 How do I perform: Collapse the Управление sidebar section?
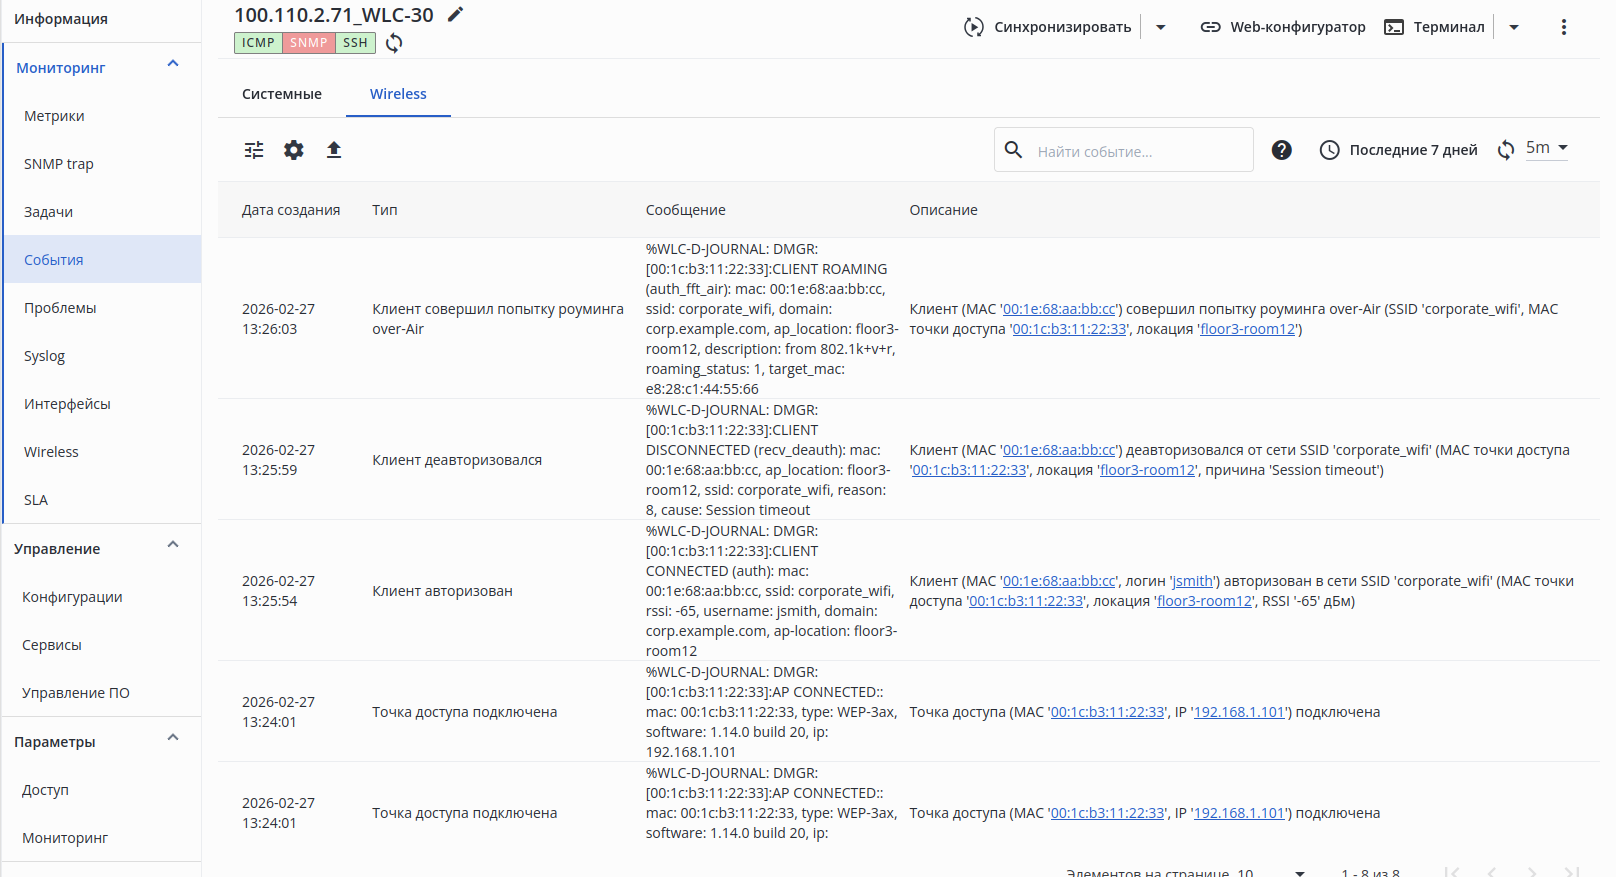pos(173,545)
